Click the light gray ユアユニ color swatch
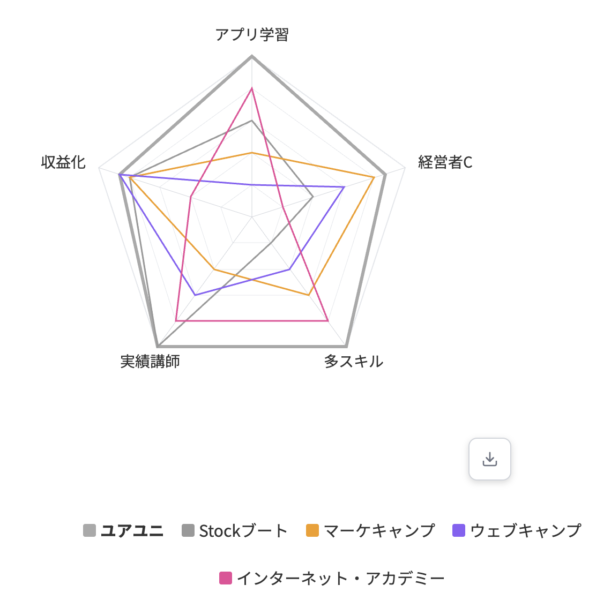 tap(89, 531)
